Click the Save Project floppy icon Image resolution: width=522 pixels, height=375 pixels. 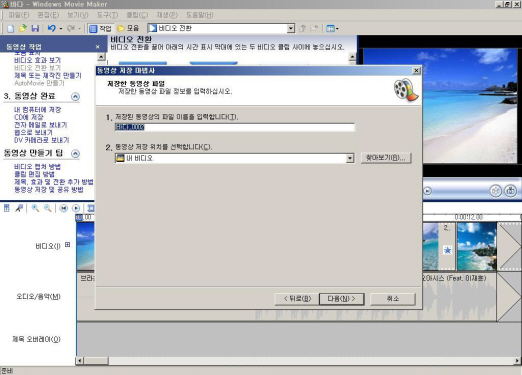pos(35,29)
